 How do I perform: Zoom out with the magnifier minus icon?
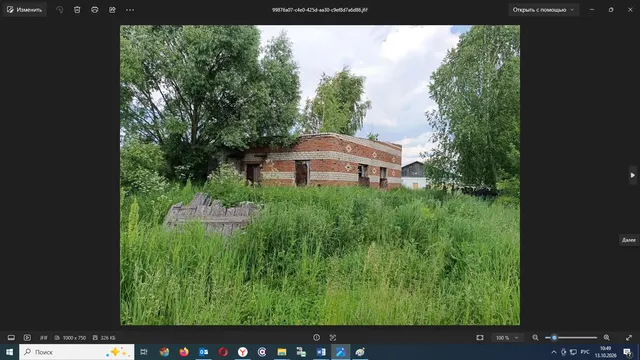click(x=536, y=338)
